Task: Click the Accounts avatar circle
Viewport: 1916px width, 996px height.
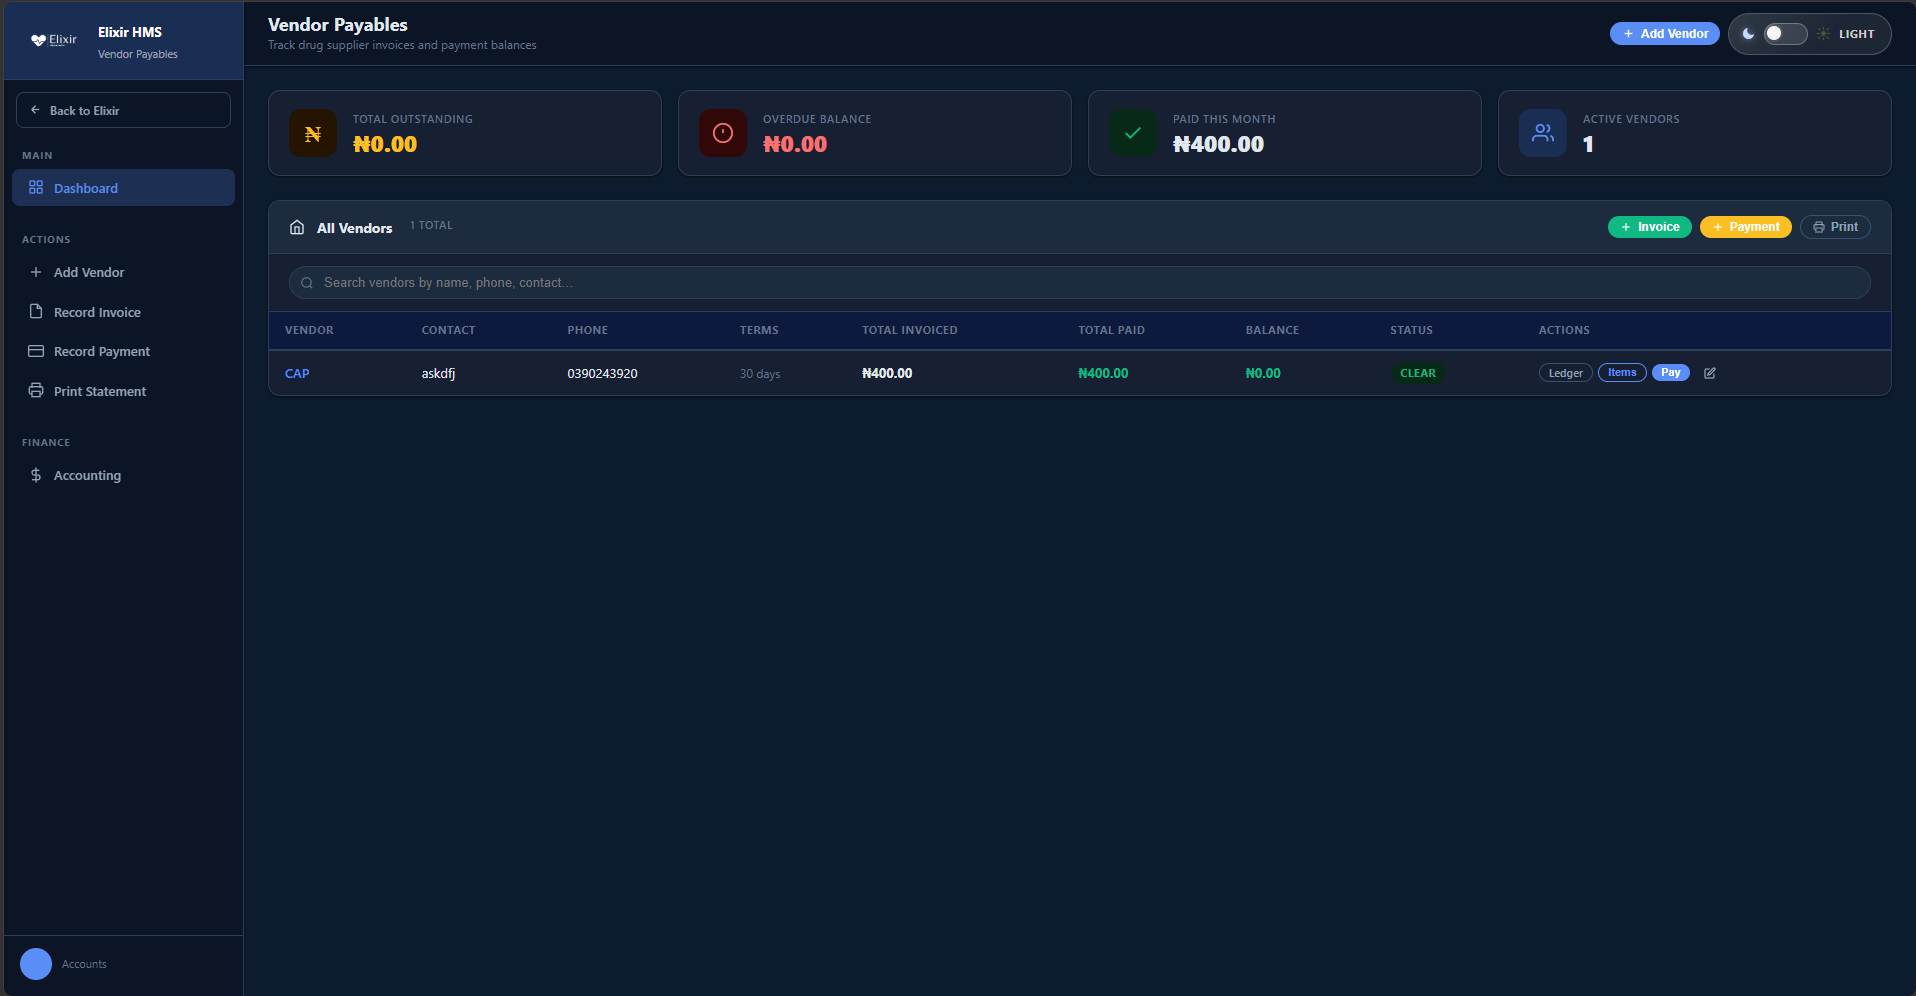Action: 36,964
